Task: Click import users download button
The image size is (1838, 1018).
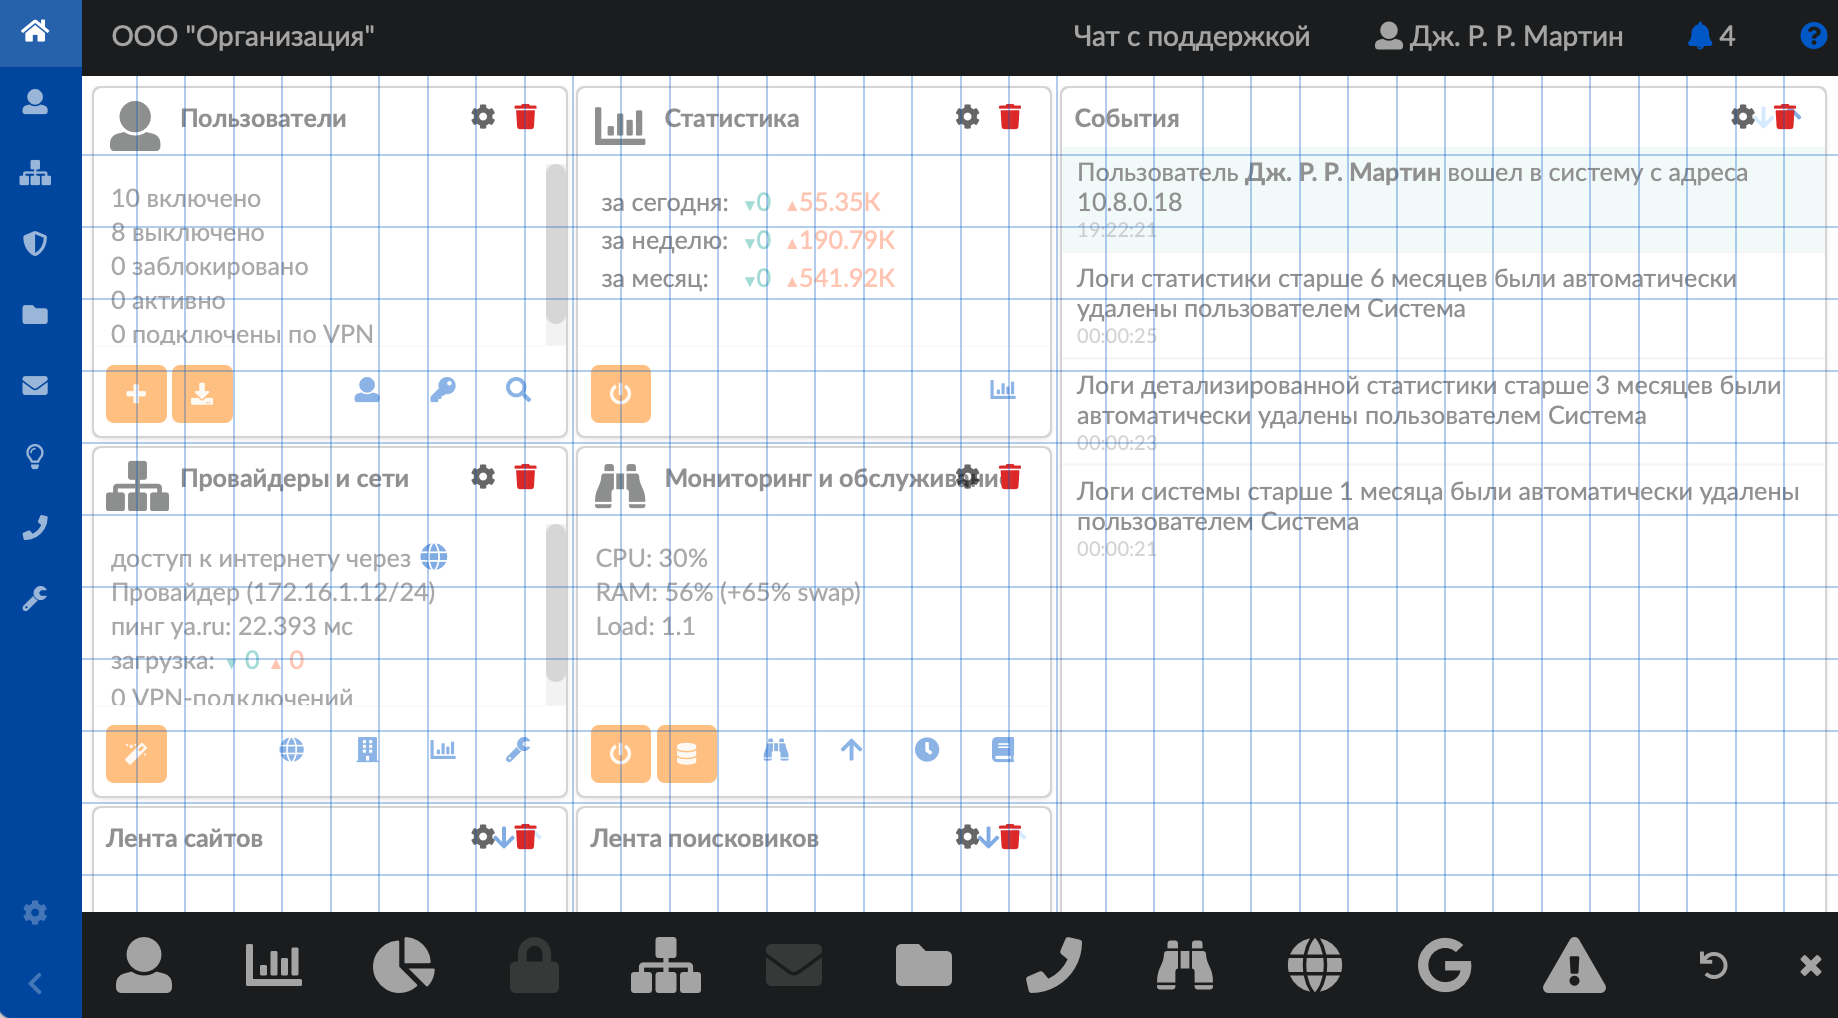Action: click(x=202, y=394)
